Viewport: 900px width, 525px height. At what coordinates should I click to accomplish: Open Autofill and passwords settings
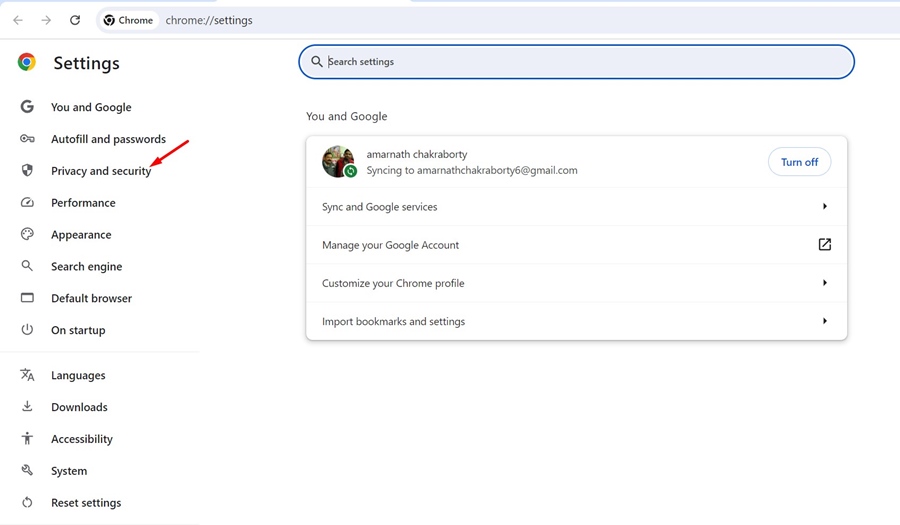pos(108,139)
